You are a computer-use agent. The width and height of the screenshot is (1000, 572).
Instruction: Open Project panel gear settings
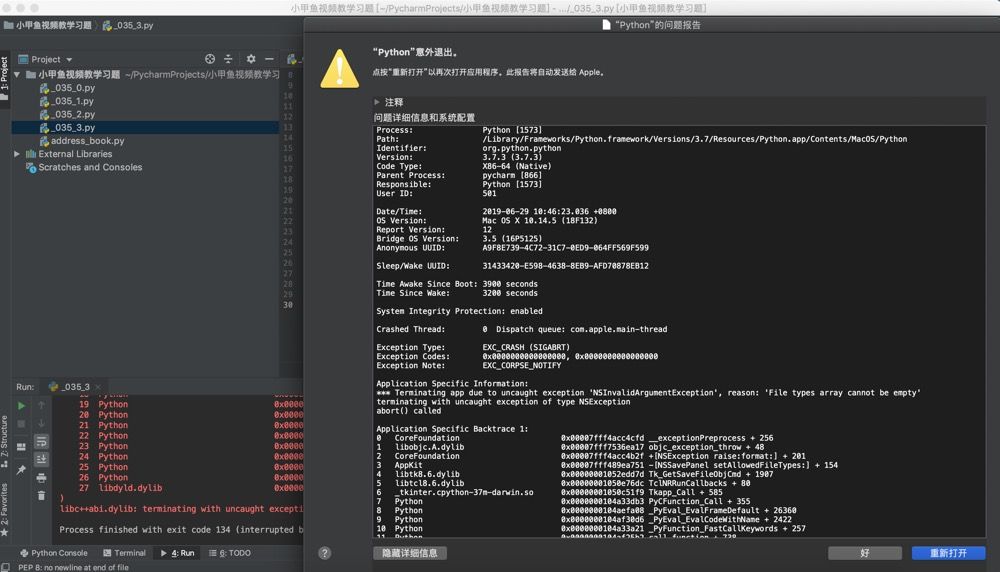pyautogui.click(x=251, y=59)
